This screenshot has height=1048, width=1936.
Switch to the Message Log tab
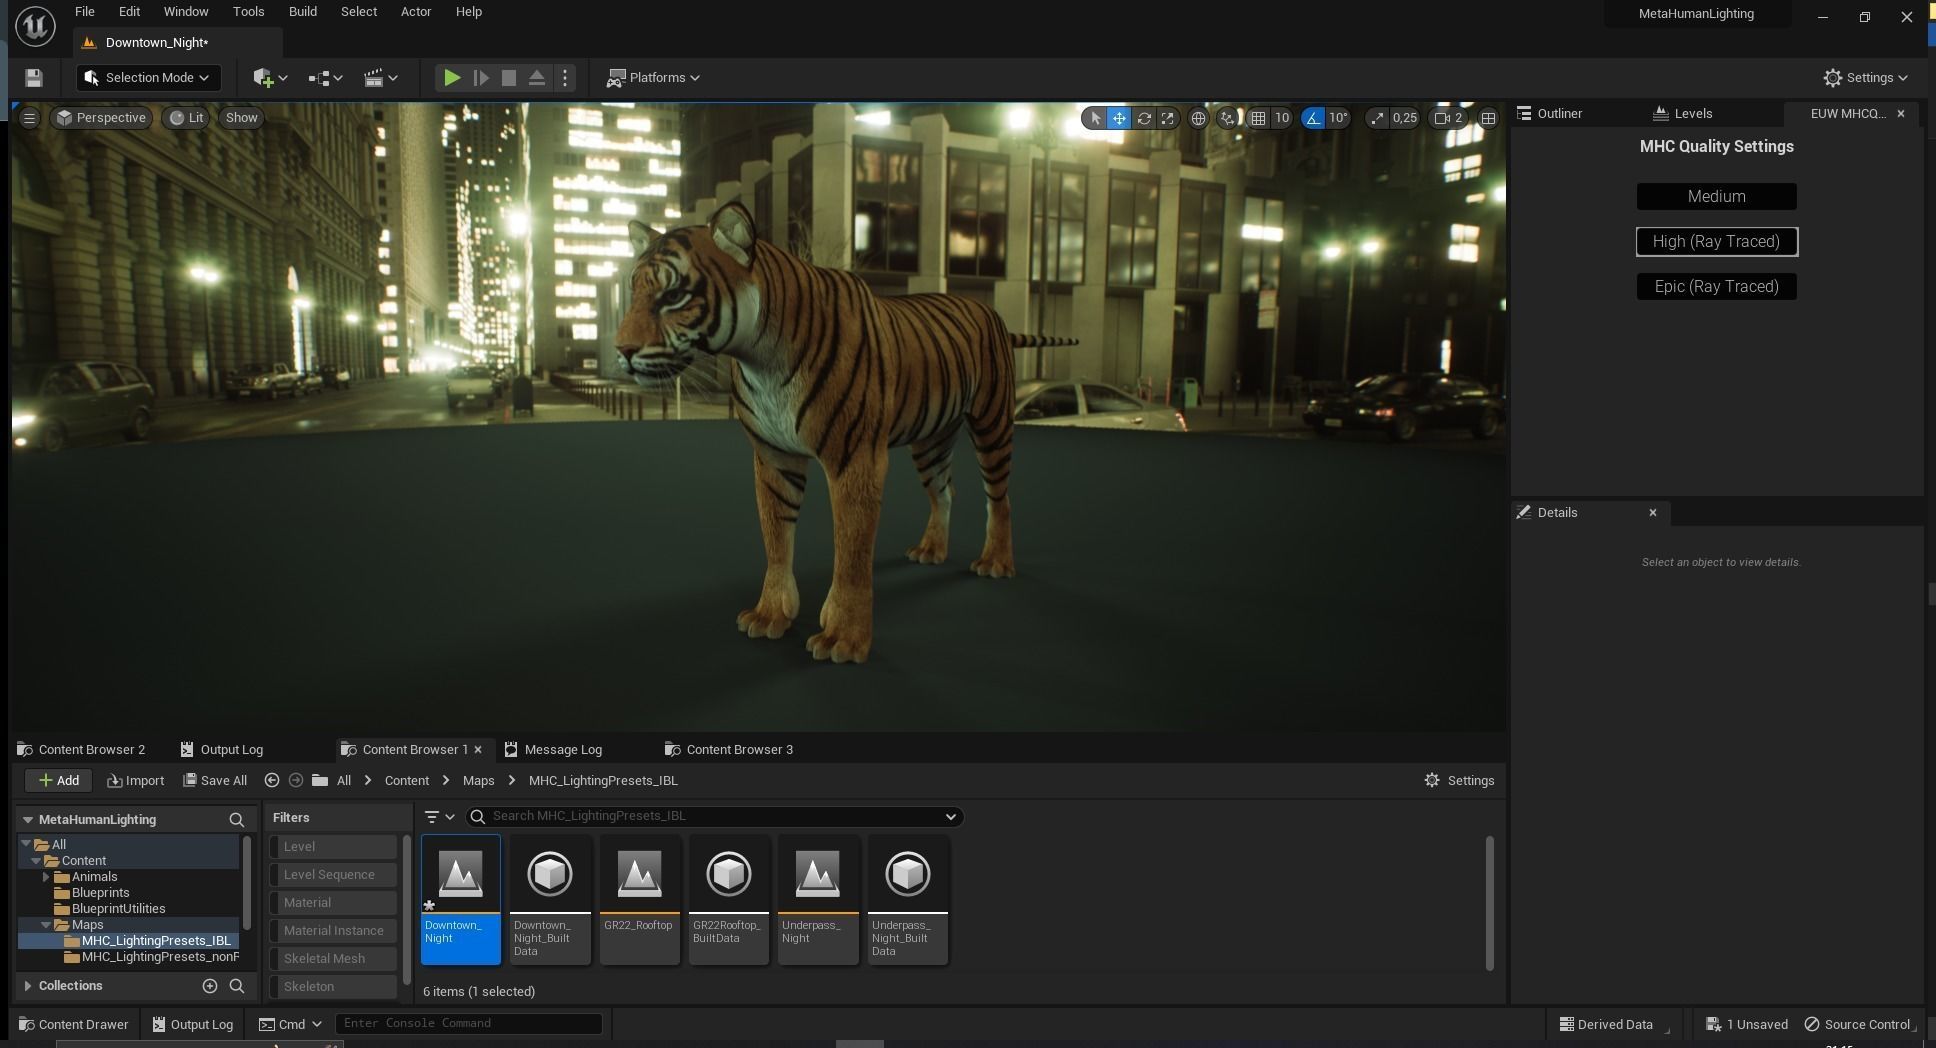(x=554, y=750)
